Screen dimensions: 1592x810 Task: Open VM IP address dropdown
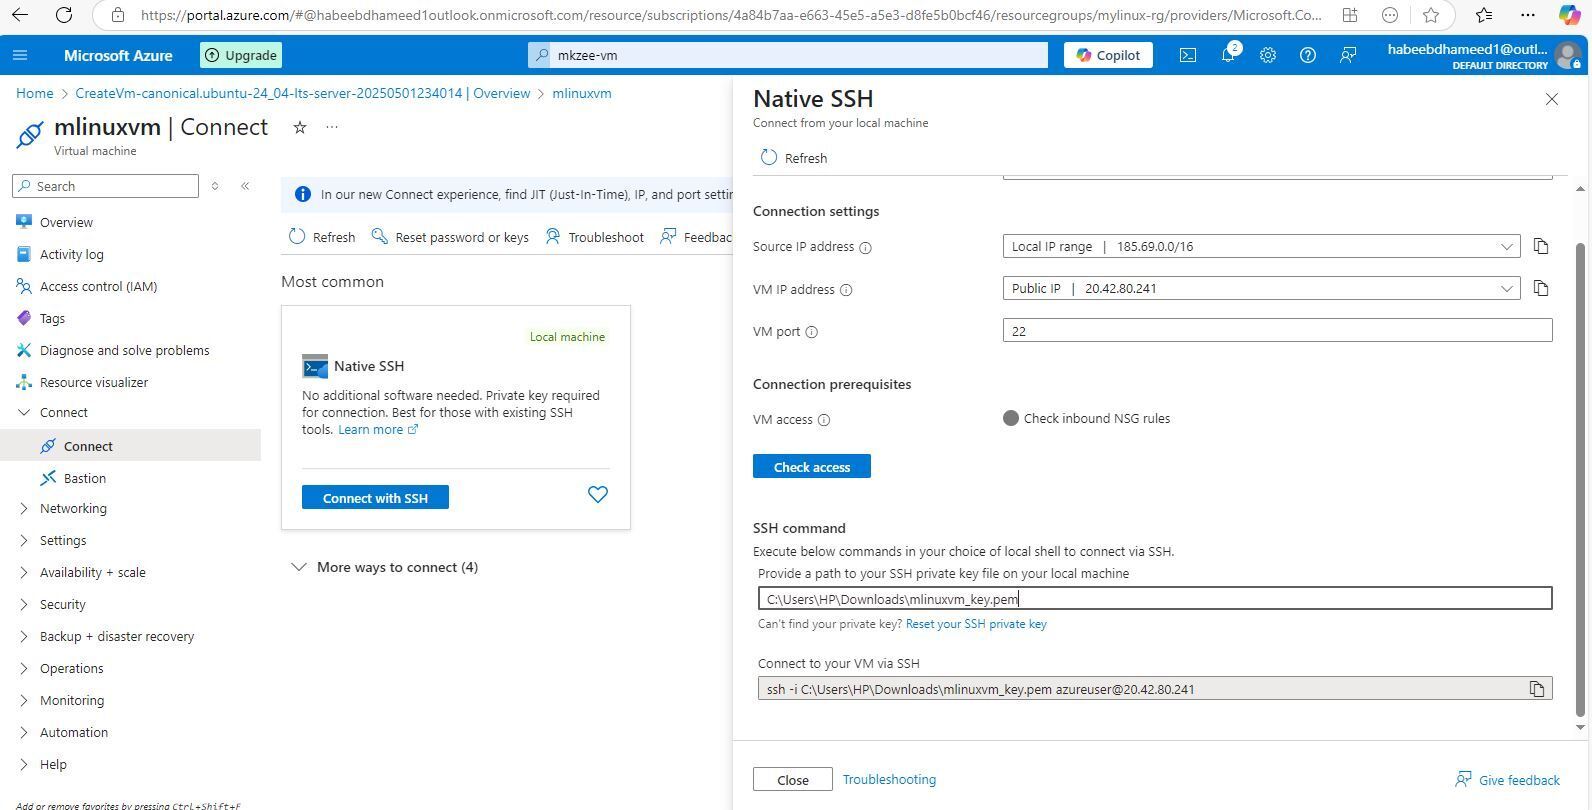click(x=1261, y=288)
